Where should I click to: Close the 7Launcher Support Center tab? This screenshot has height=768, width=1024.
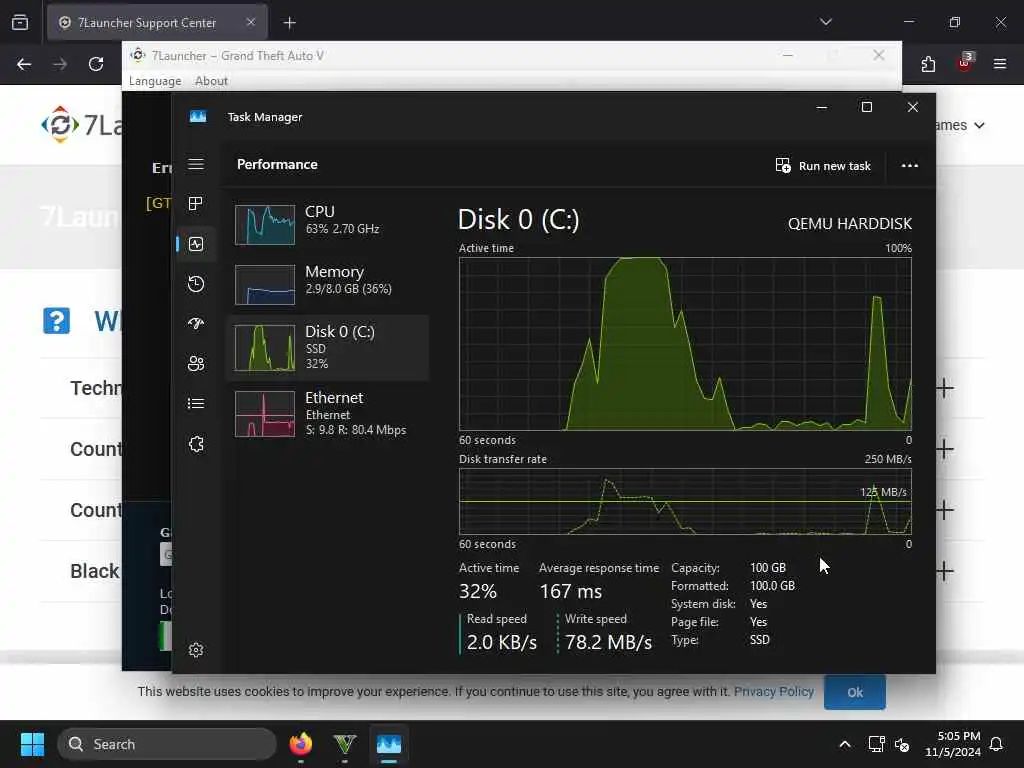tap(251, 22)
